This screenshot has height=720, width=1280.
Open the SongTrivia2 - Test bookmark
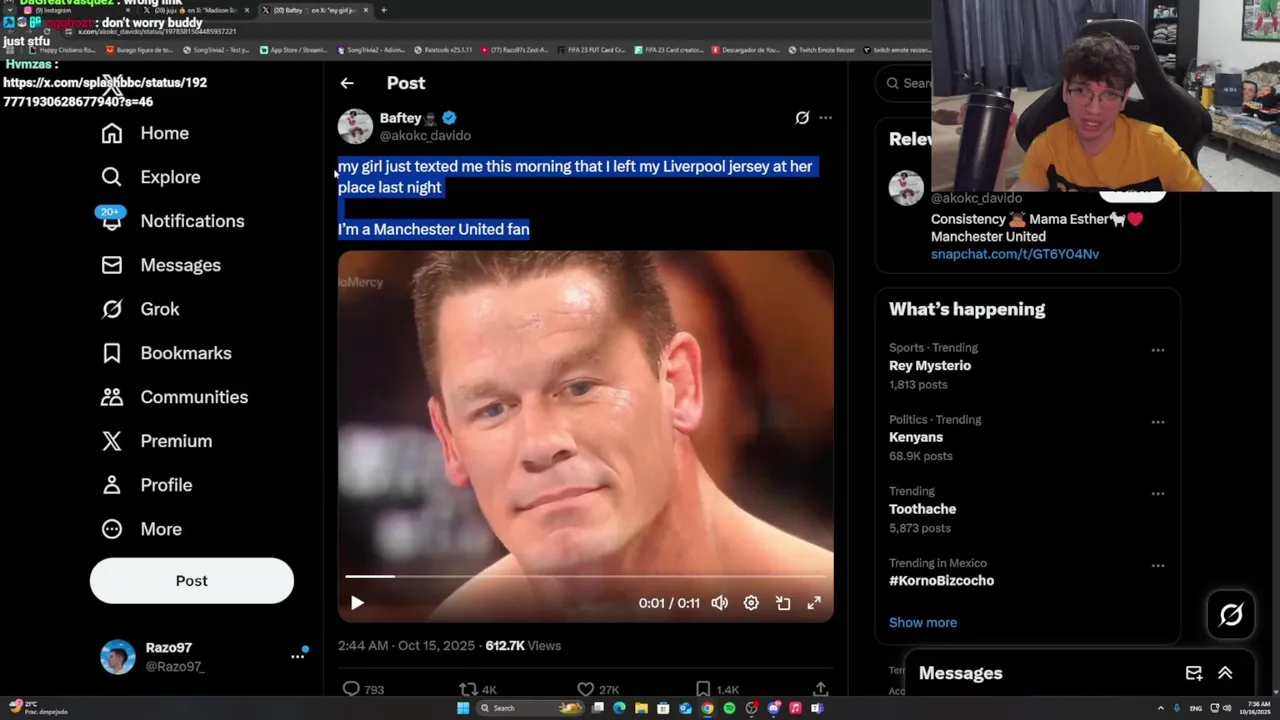coord(217,49)
